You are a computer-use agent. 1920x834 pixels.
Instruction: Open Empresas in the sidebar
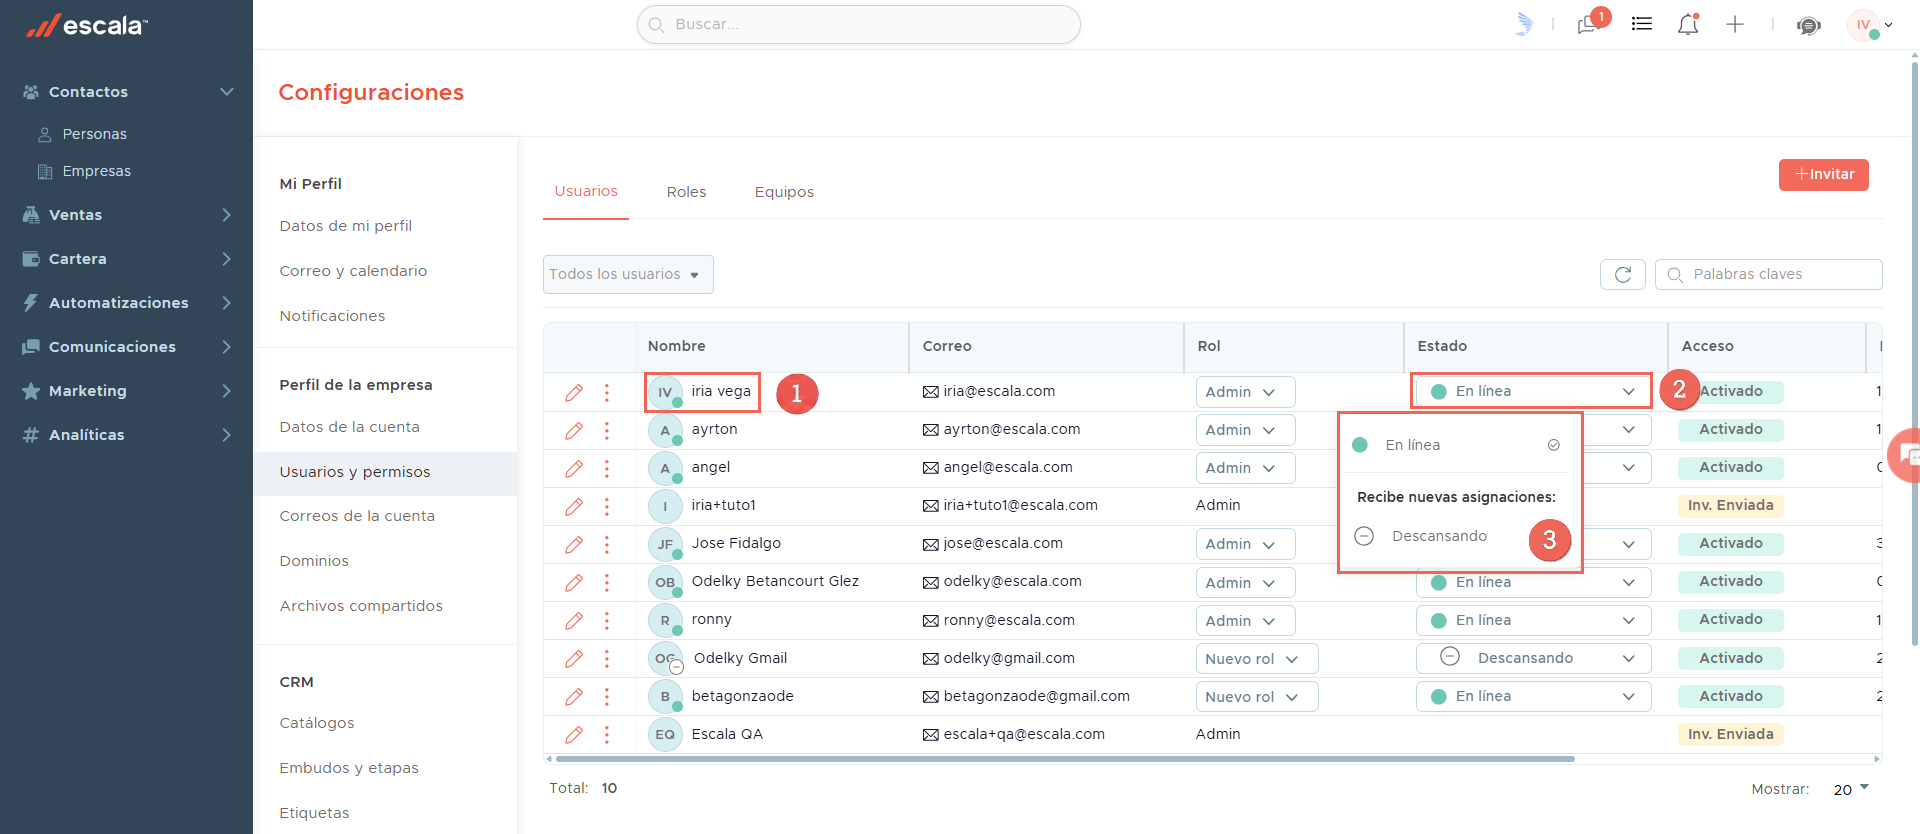click(x=96, y=171)
